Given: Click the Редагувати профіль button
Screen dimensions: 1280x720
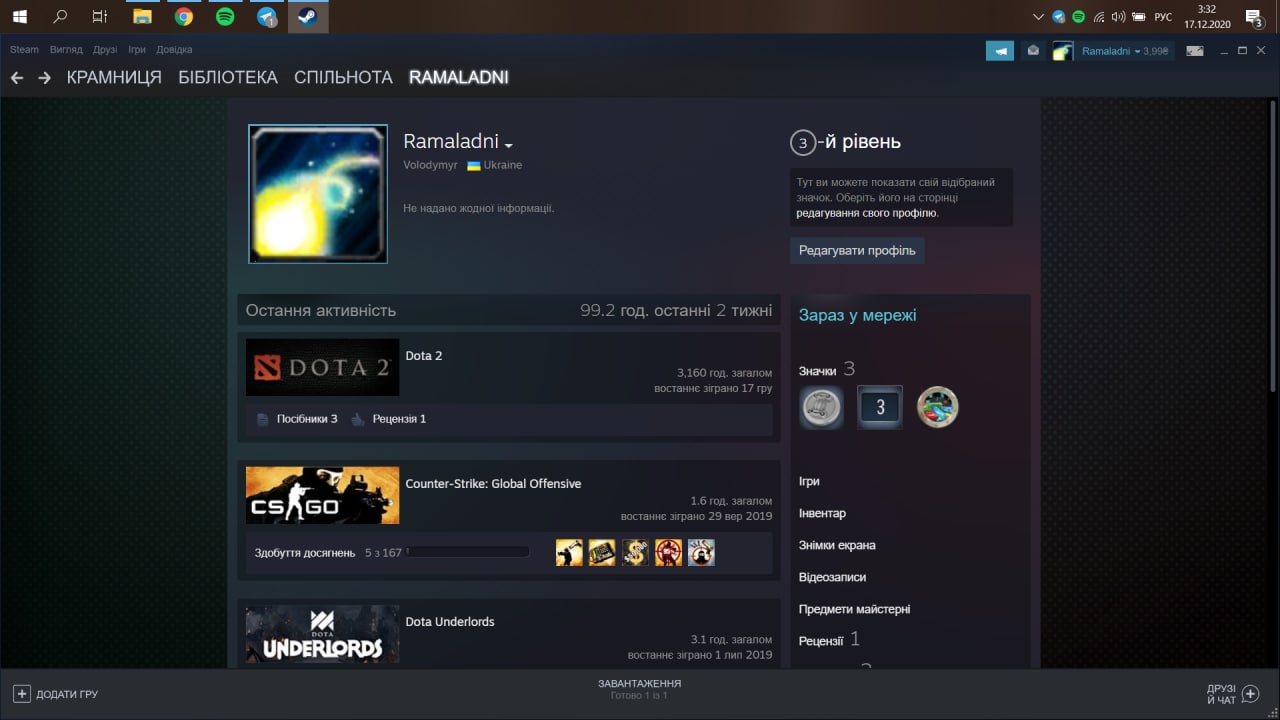Looking at the screenshot, I should [x=857, y=250].
